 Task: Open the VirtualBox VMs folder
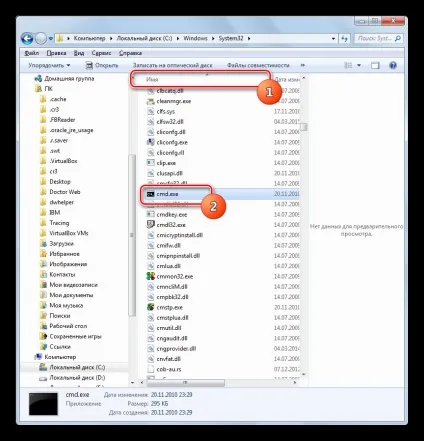(x=69, y=233)
